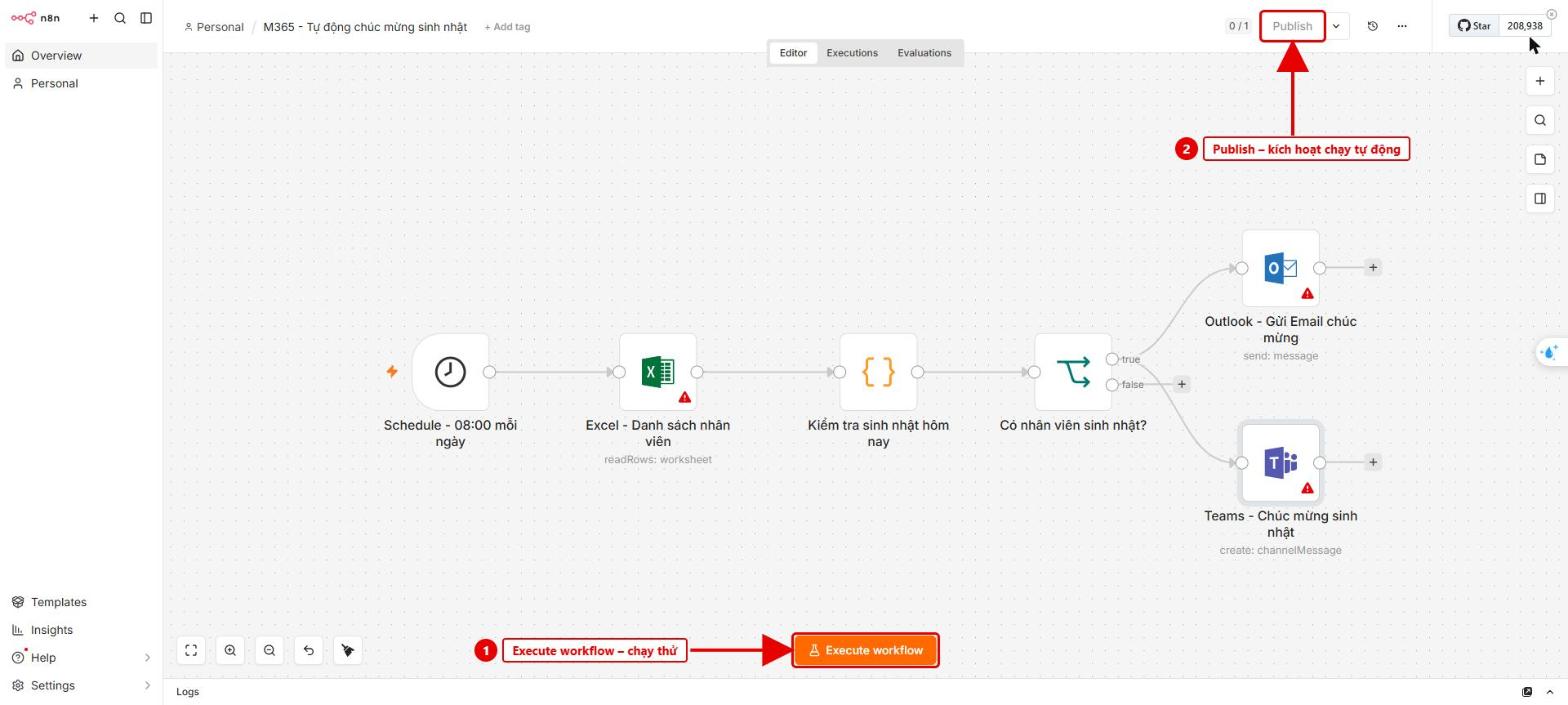The height and width of the screenshot is (705, 1568).
Task: Click the tidy up workflow button
Action: pyautogui.click(x=347, y=650)
